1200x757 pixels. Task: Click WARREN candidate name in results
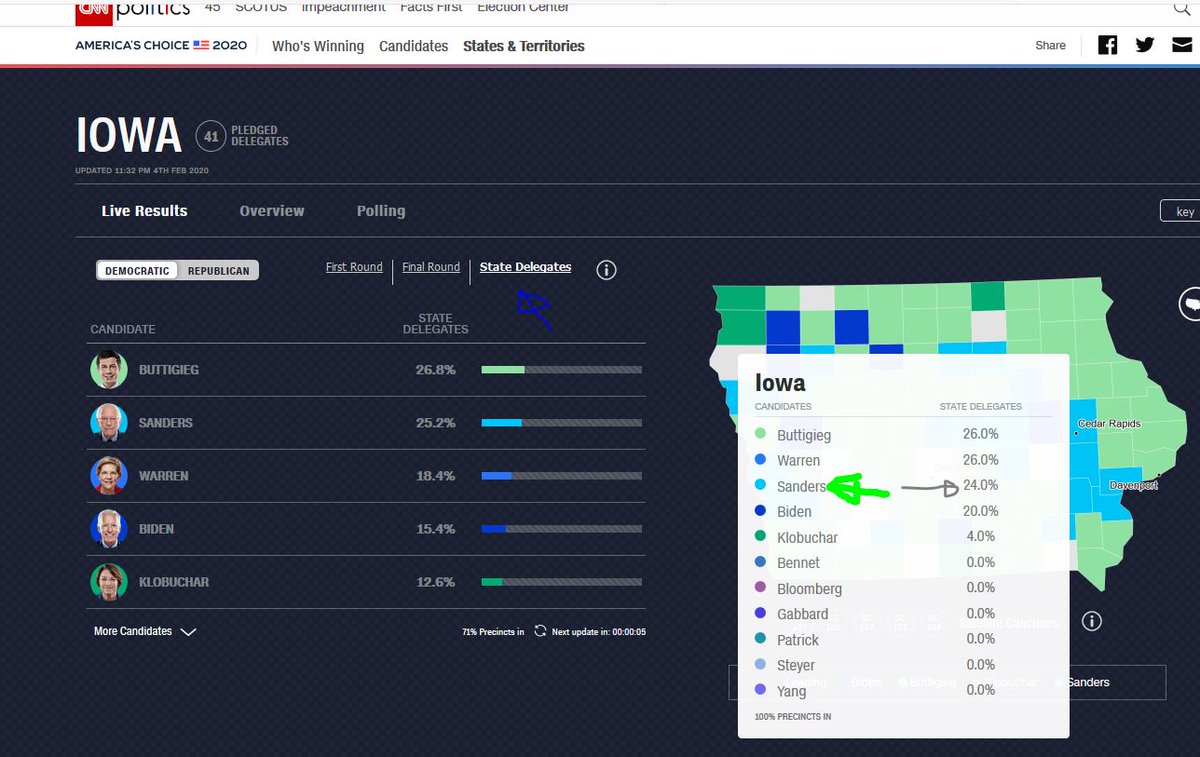point(164,476)
